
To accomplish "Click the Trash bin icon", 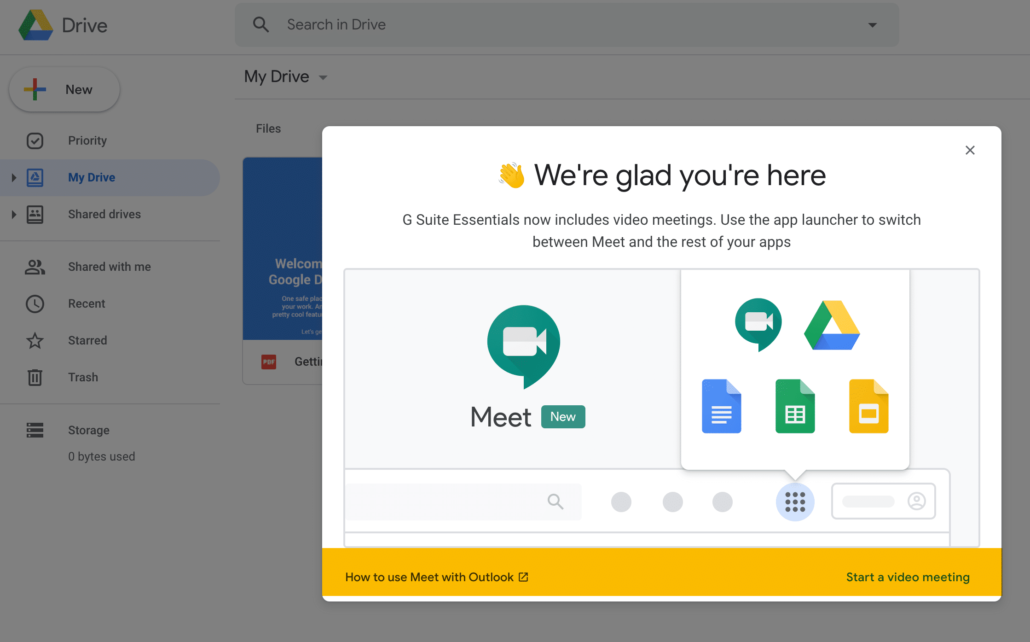I will (x=35, y=377).
